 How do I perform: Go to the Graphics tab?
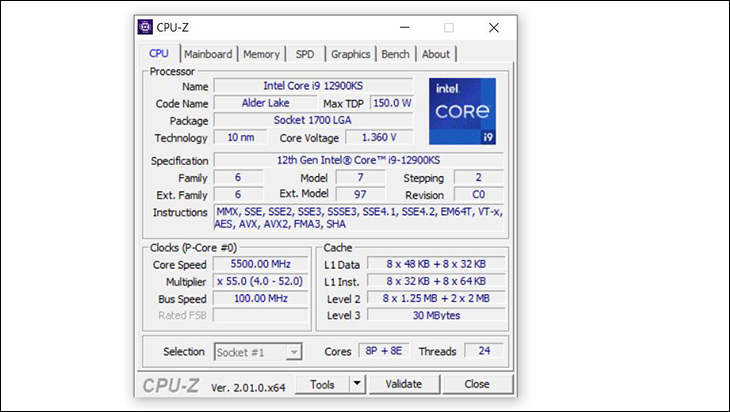coord(351,54)
